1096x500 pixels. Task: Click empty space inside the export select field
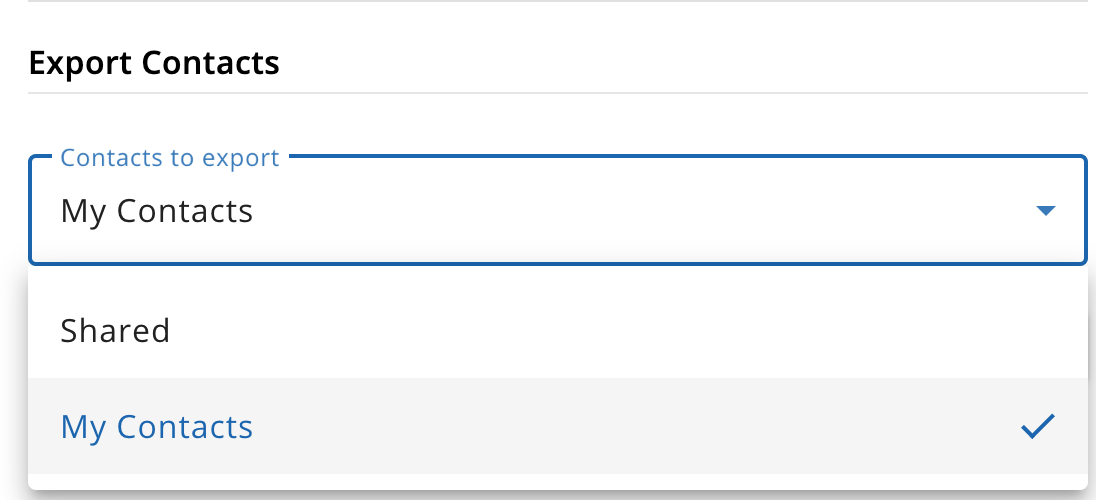coord(629,211)
